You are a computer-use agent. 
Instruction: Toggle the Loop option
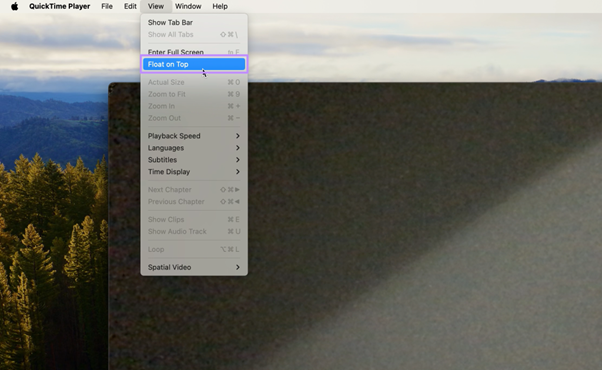click(x=194, y=249)
